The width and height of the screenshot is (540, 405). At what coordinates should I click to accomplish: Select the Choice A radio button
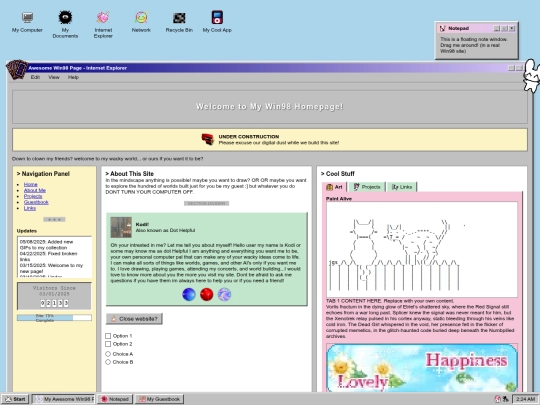(108, 354)
